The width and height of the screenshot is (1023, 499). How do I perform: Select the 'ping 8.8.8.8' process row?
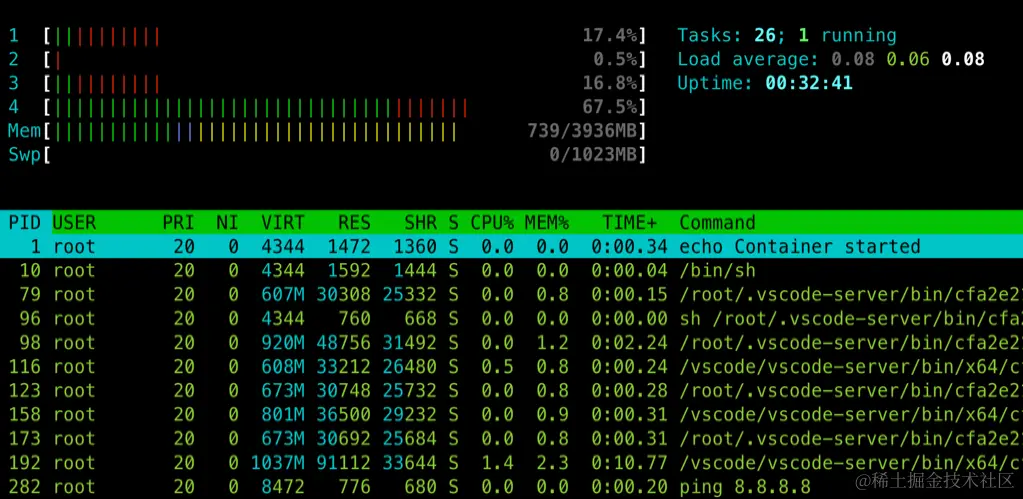pos(512,487)
